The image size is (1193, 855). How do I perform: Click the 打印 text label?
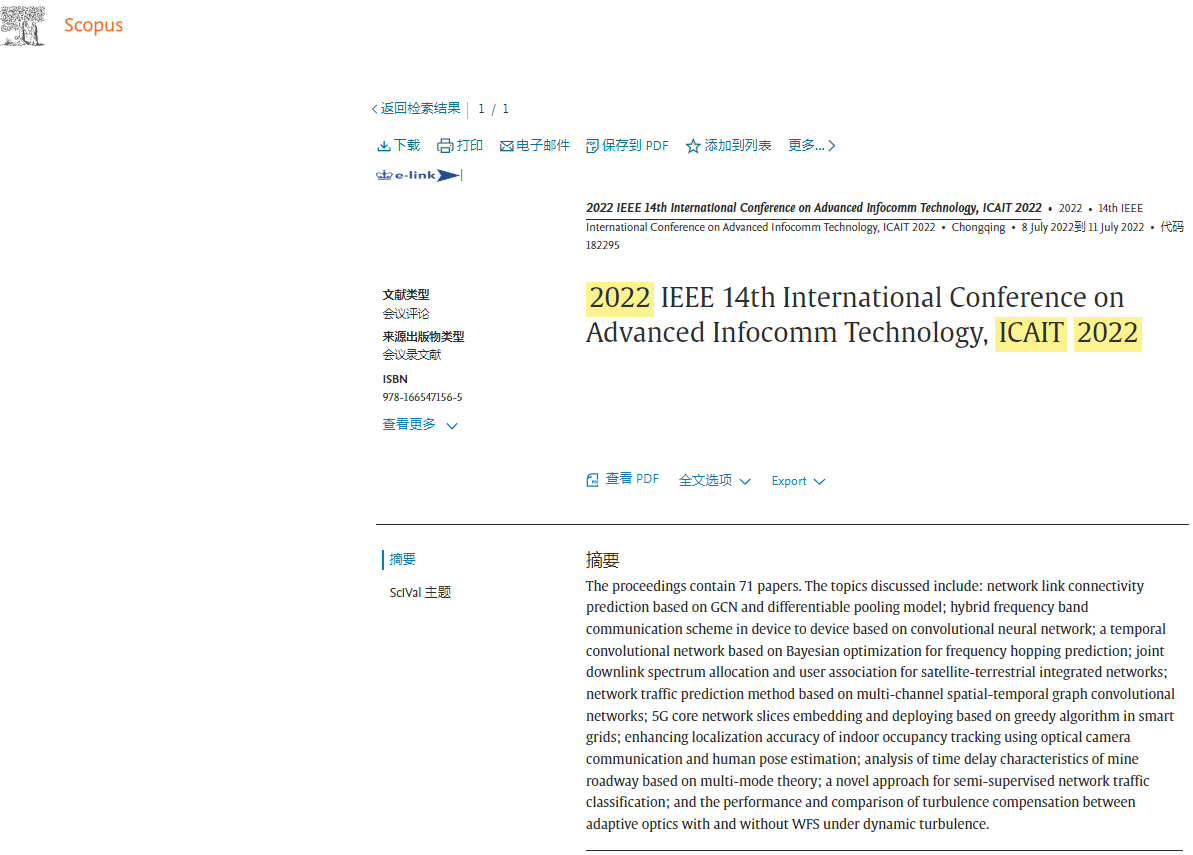(469, 145)
